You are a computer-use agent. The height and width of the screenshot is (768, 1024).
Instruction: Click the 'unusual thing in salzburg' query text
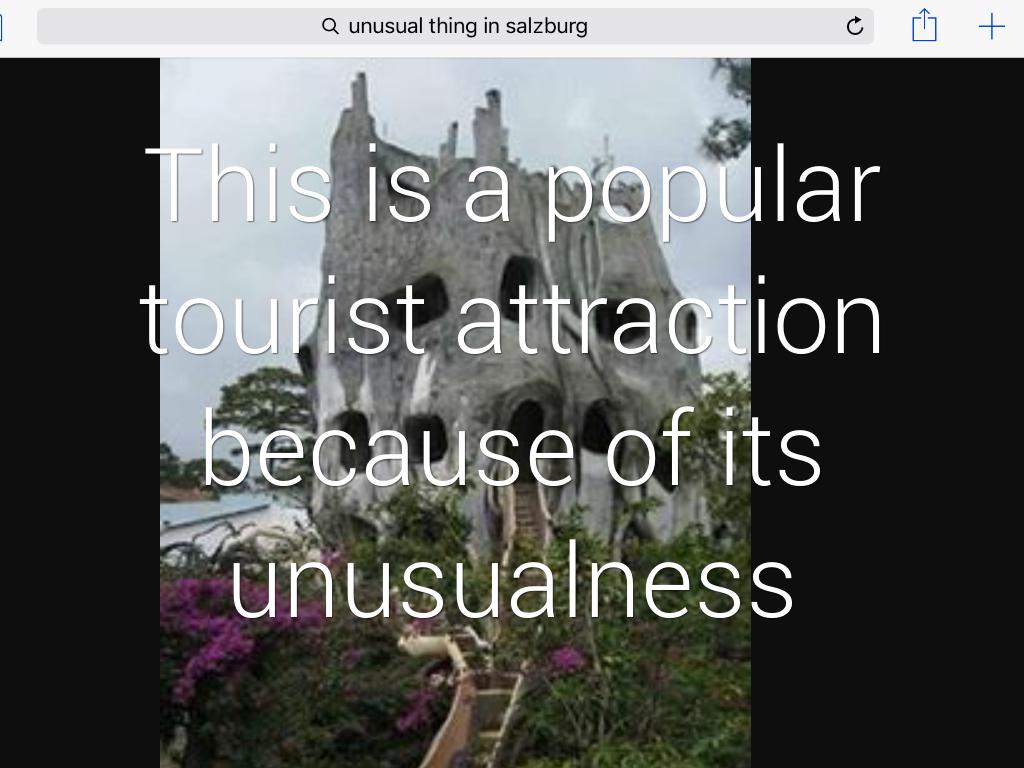(x=468, y=26)
